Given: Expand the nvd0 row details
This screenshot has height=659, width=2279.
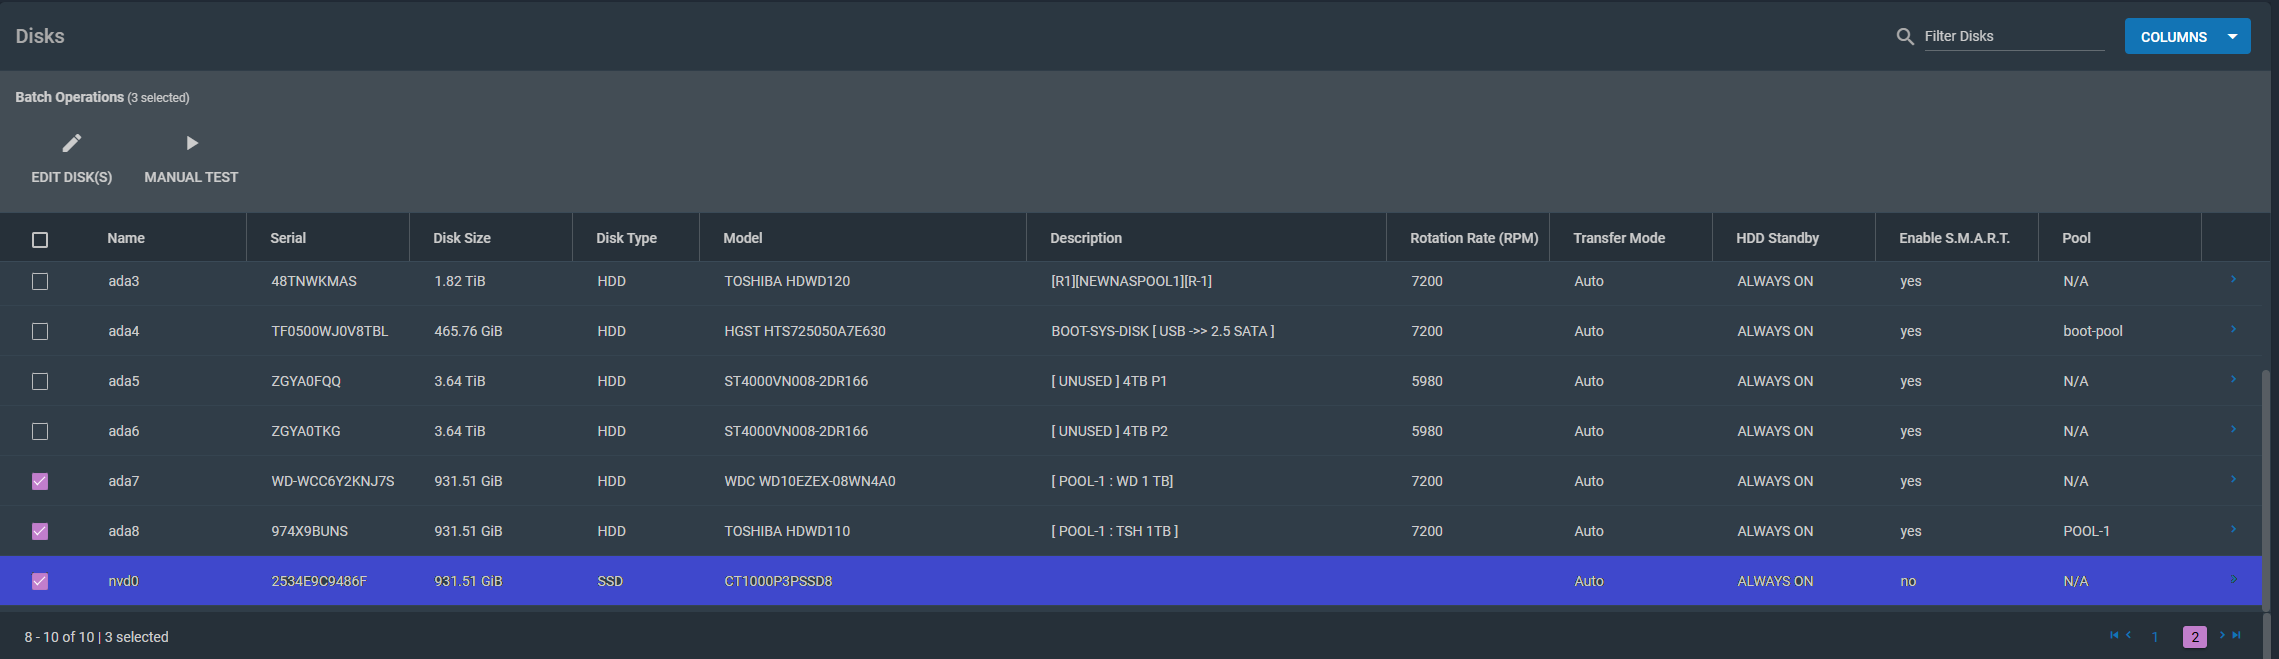Looking at the screenshot, I should [2233, 580].
